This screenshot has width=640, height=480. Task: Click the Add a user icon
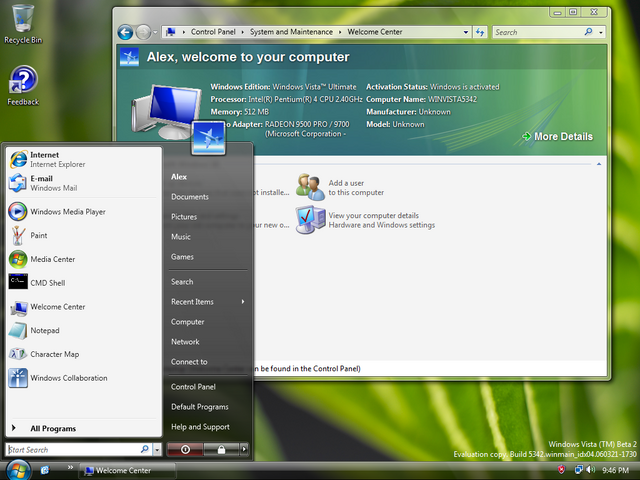click(x=310, y=187)
